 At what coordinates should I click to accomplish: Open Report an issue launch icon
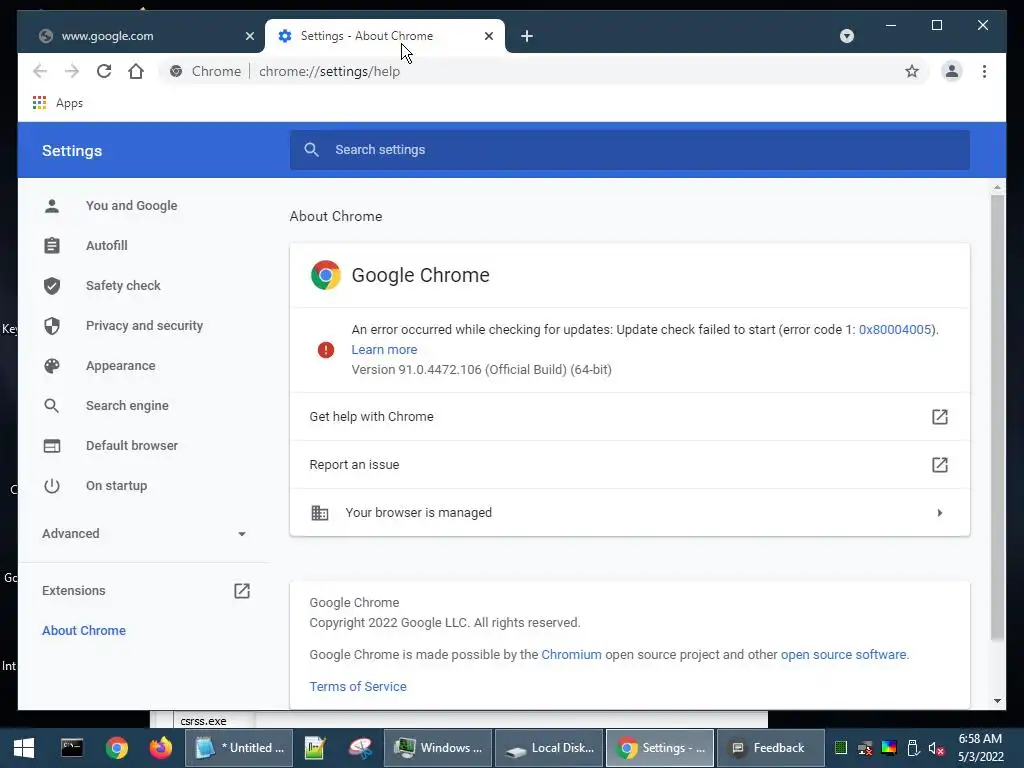(x=939, y=465)
